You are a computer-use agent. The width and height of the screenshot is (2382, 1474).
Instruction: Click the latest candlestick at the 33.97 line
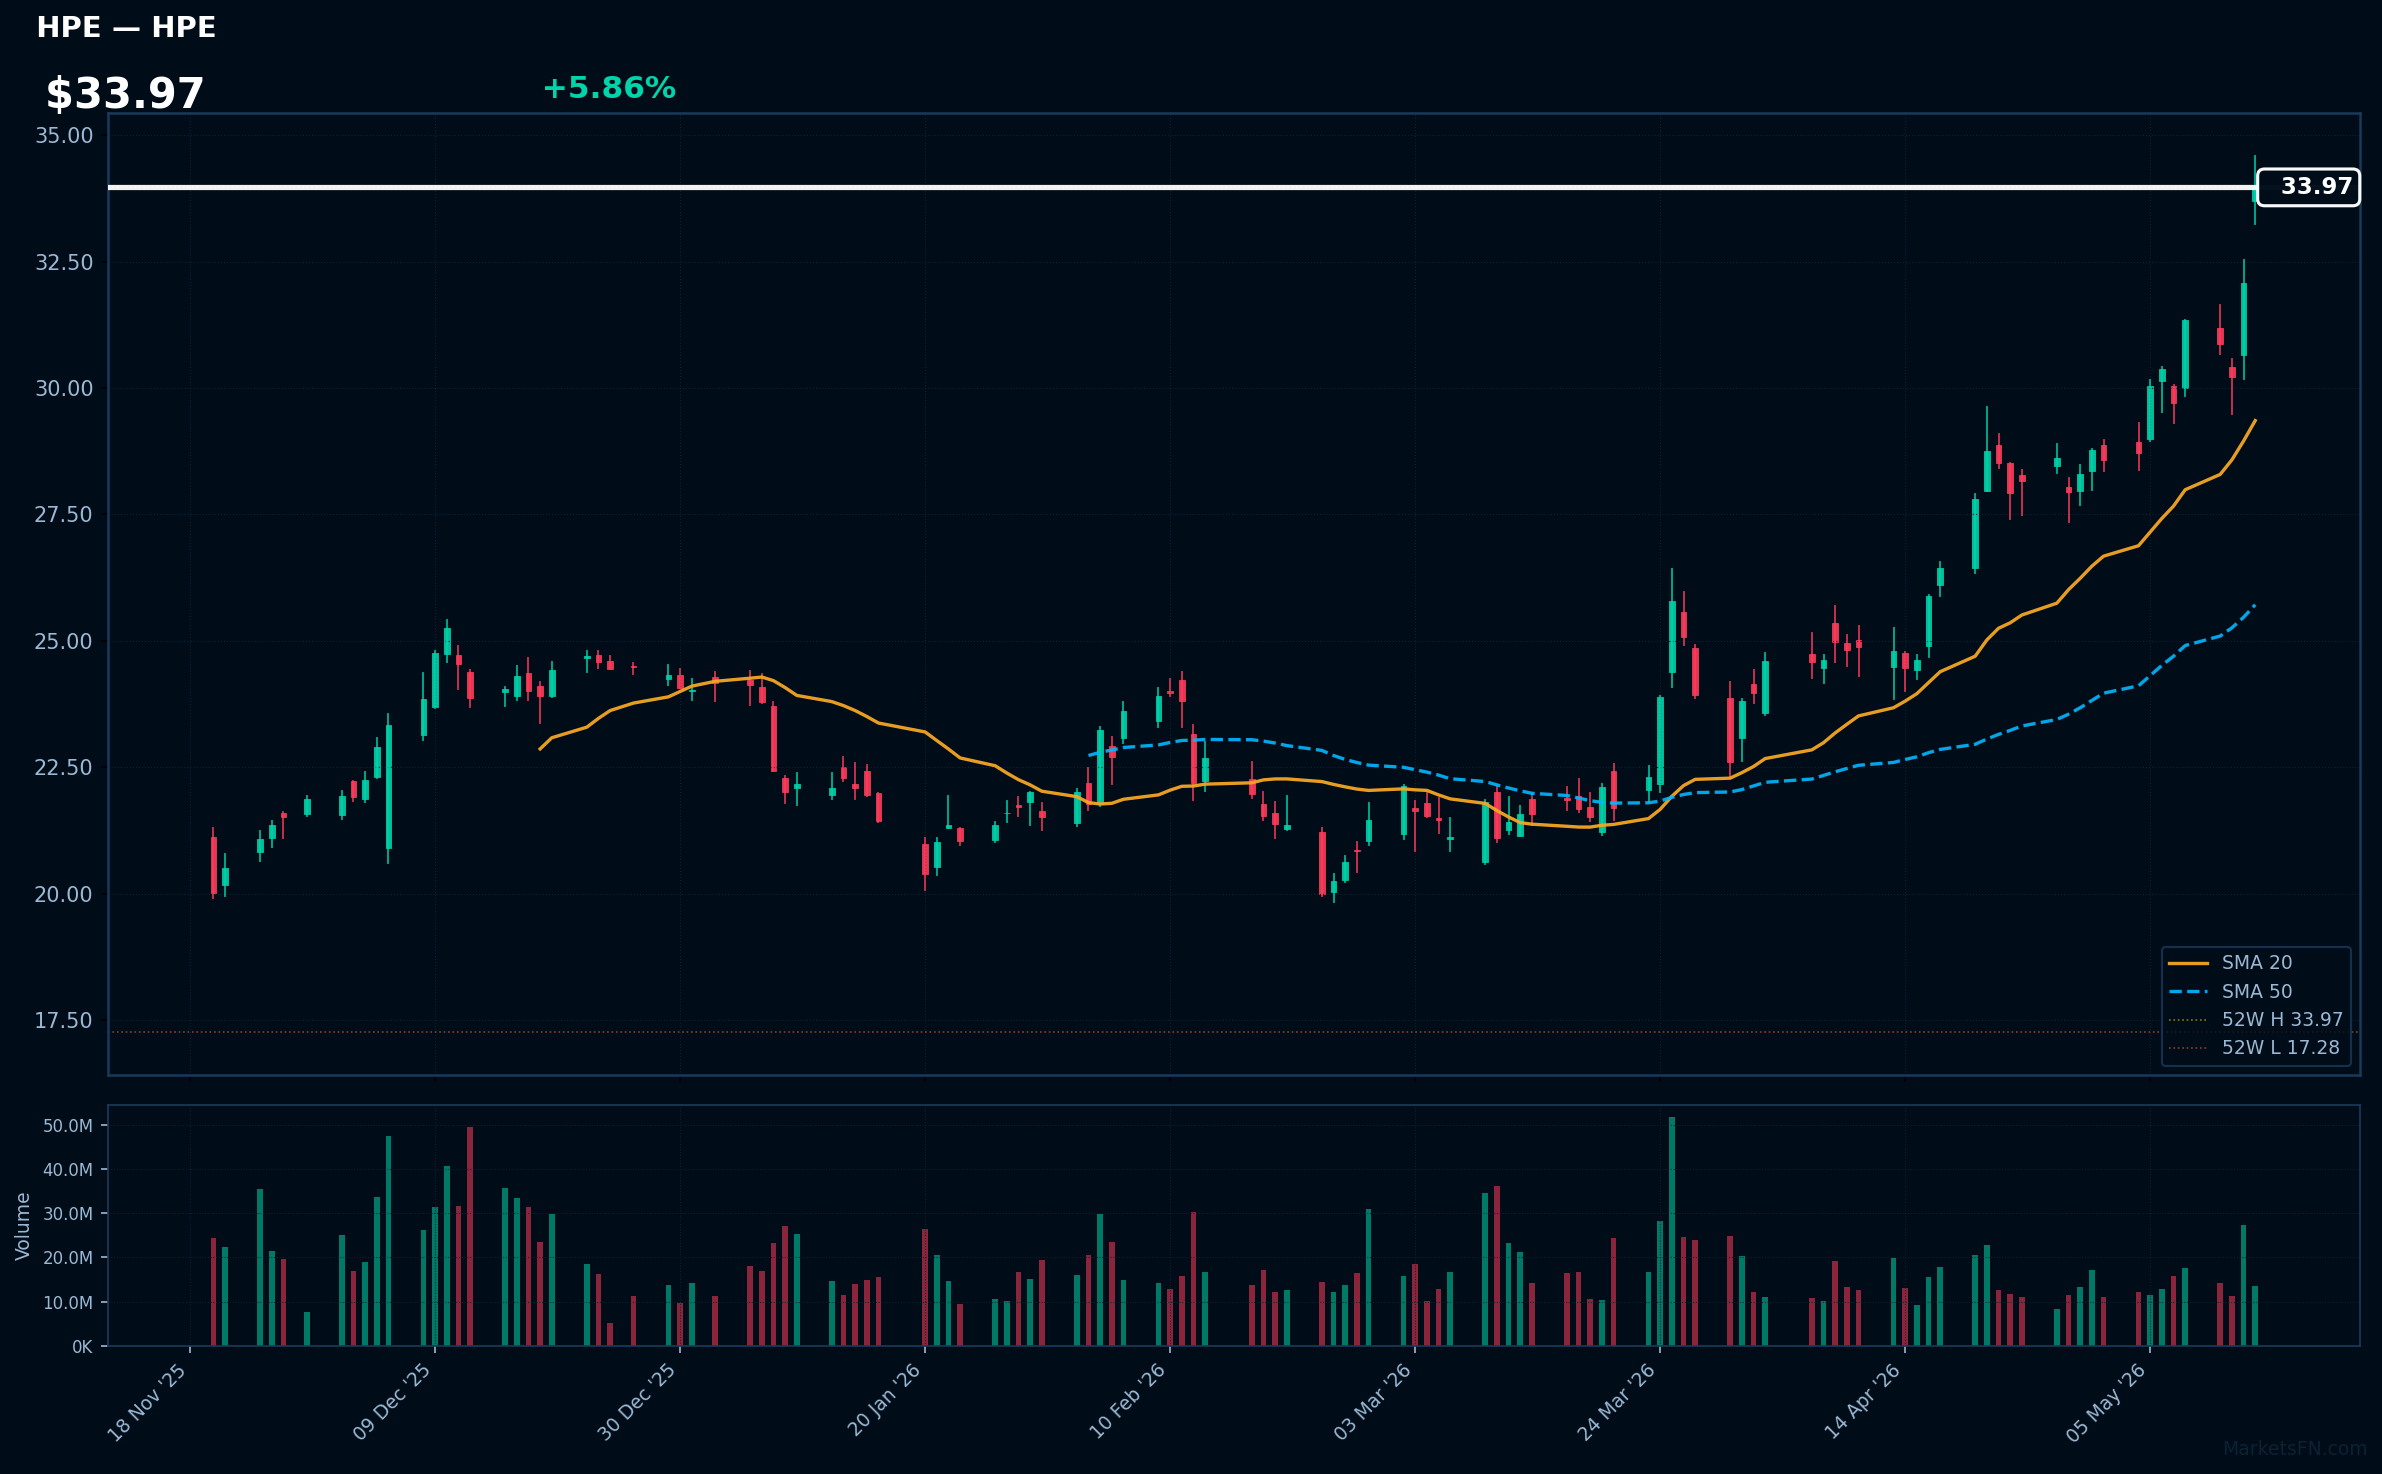[x=2254, y=190]
